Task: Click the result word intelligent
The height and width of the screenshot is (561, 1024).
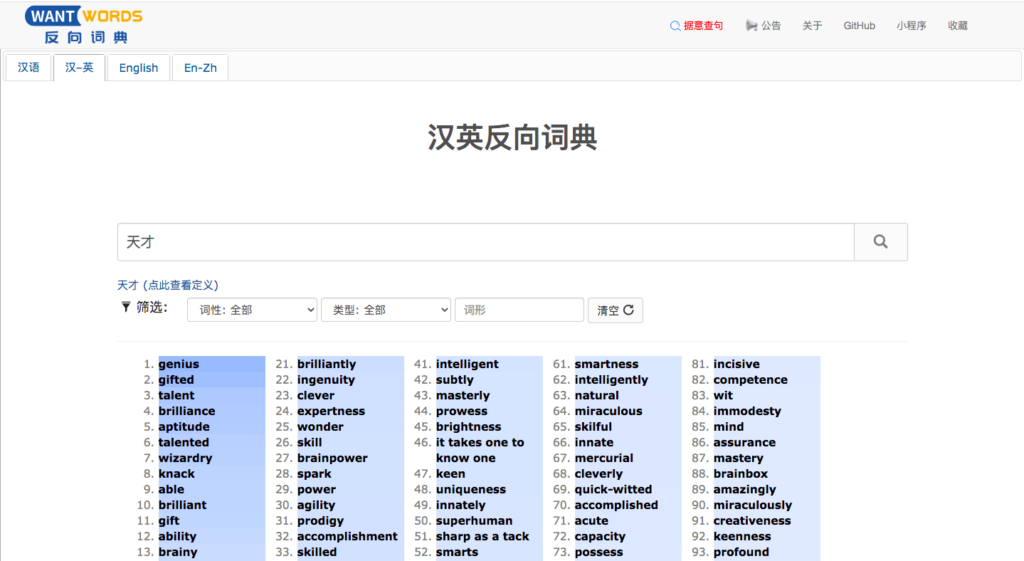Action: click(467, 364)
